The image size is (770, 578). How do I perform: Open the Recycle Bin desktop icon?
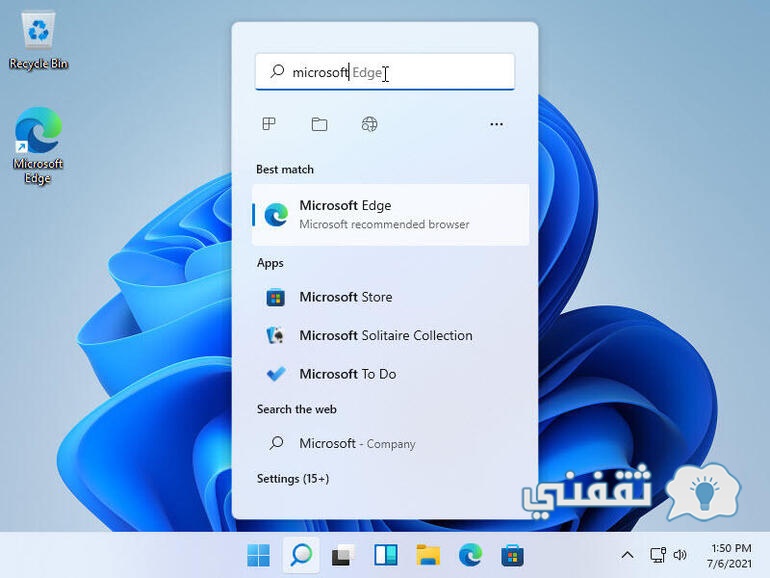pos(38,41)
